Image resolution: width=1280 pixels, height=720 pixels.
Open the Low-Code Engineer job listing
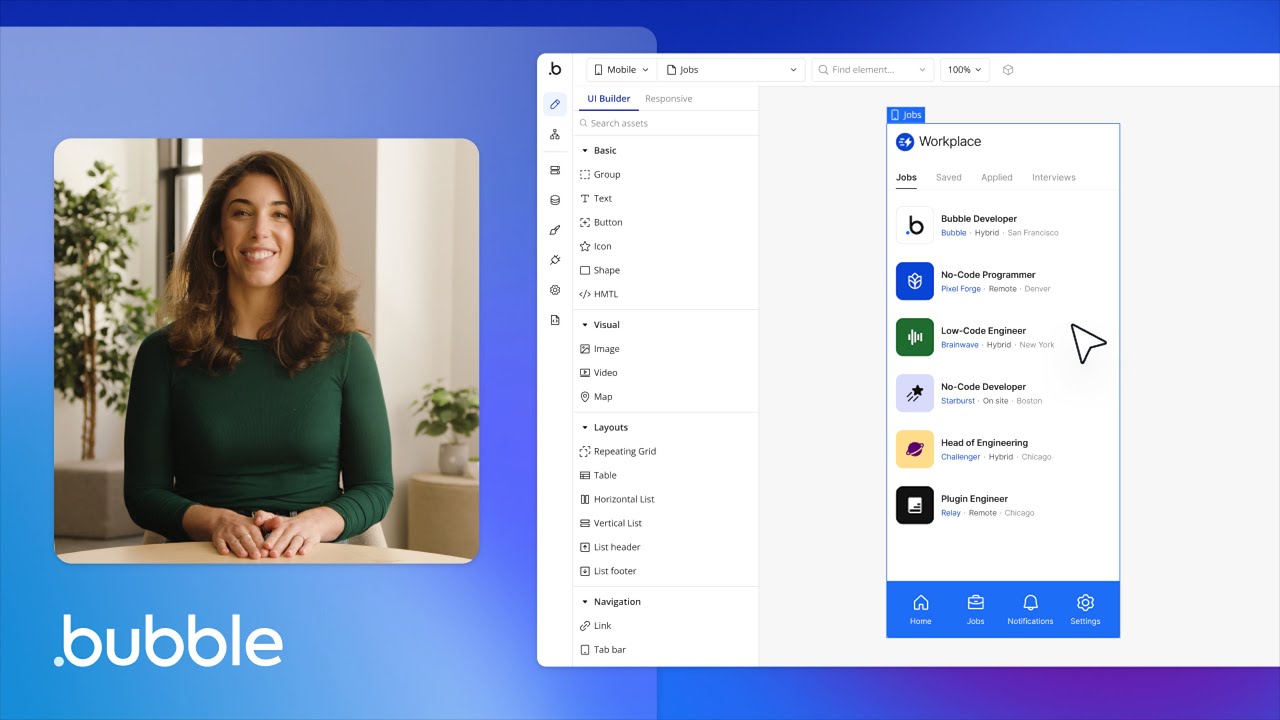point(1003,337)
